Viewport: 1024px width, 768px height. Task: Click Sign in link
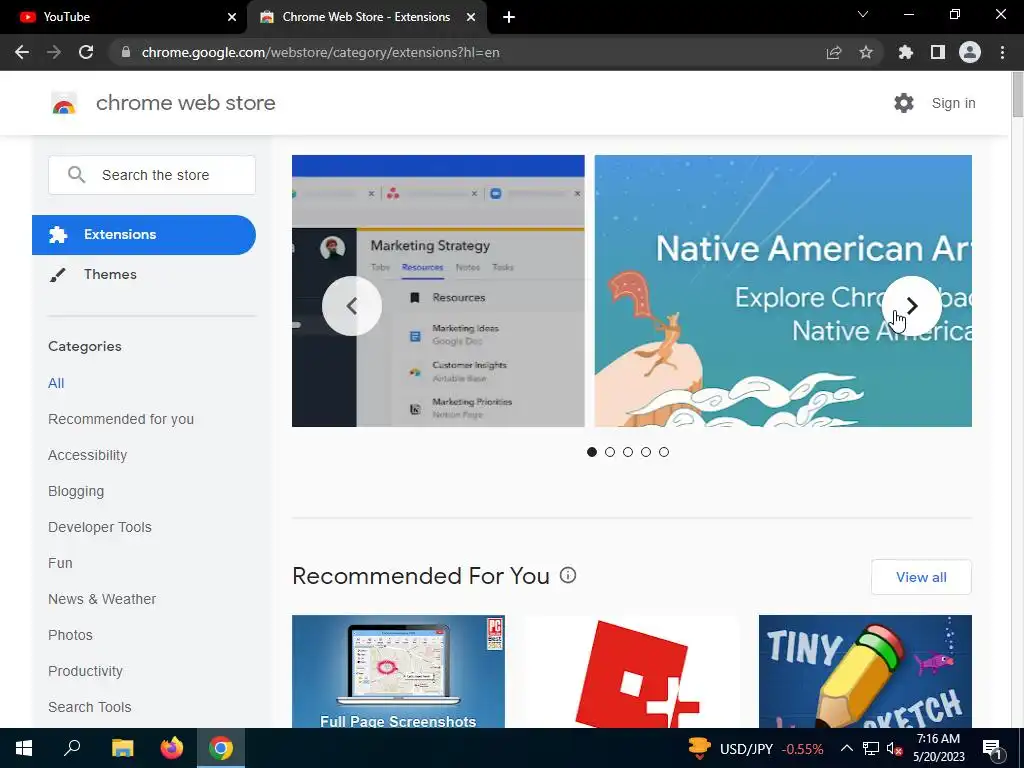point(953,103)
